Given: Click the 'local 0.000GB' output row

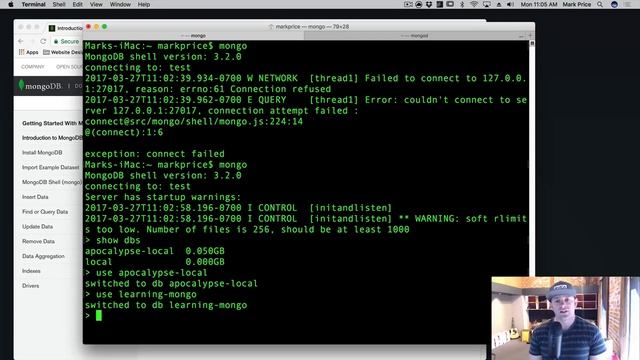Looking at the screenshot, I should [155, 262].
